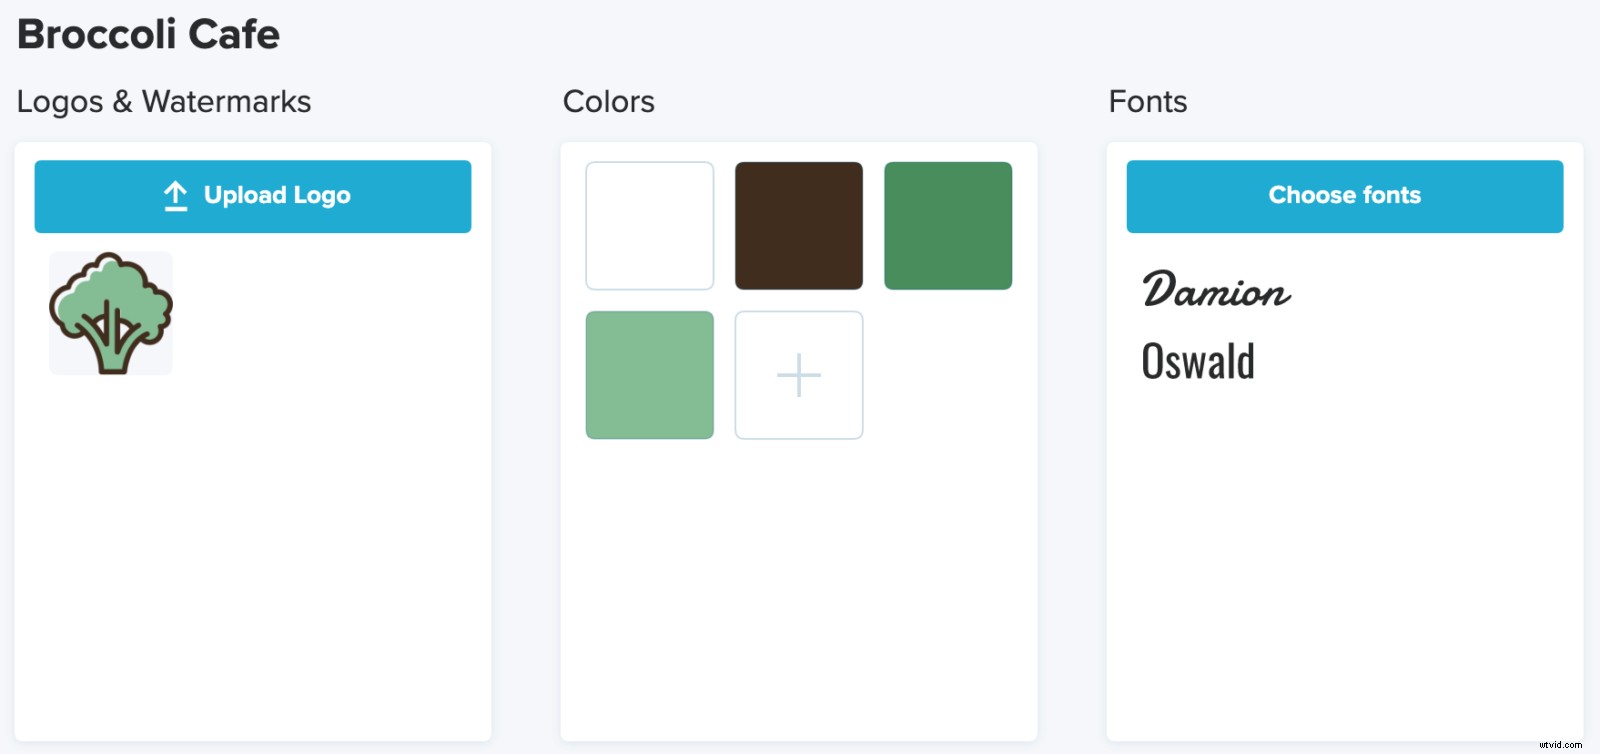Click the Broccoli Cafe title heading
1600x754 pixels.
pos(148,33)
